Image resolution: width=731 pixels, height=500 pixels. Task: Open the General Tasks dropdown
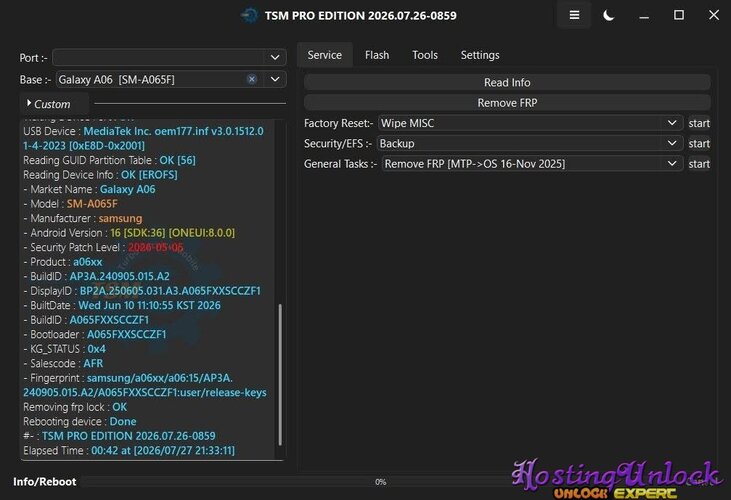pyautogui.click(x=532, y=164)
